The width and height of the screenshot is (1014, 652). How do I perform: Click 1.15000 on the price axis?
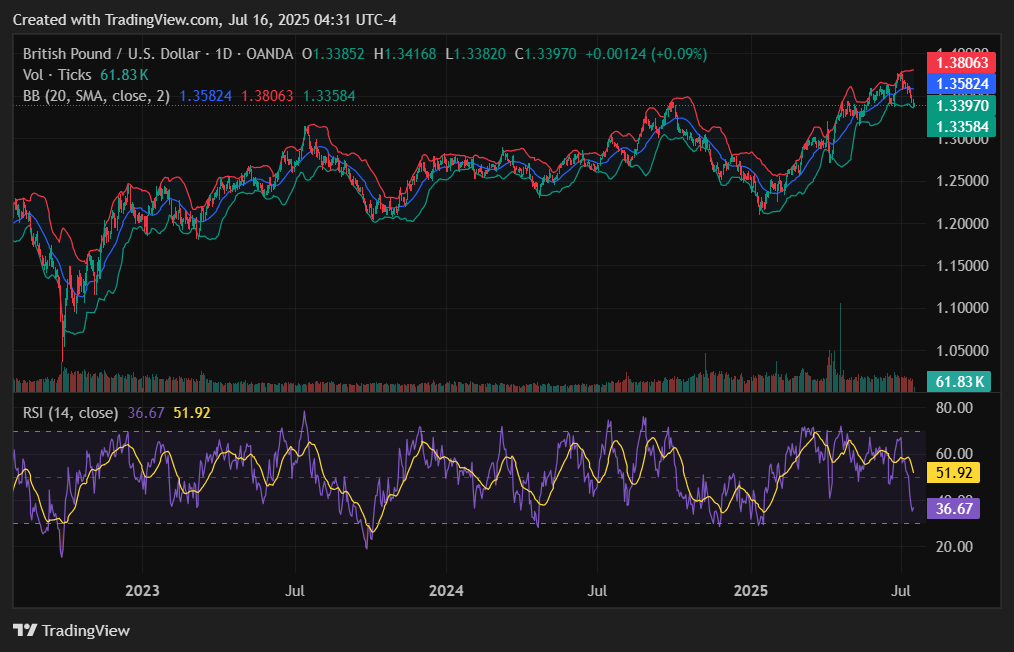(962, 265)
